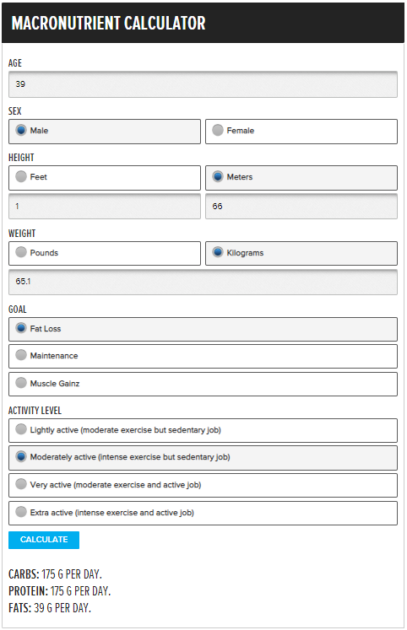
Task: Click the Calculate button
Action: coord(44,540)
